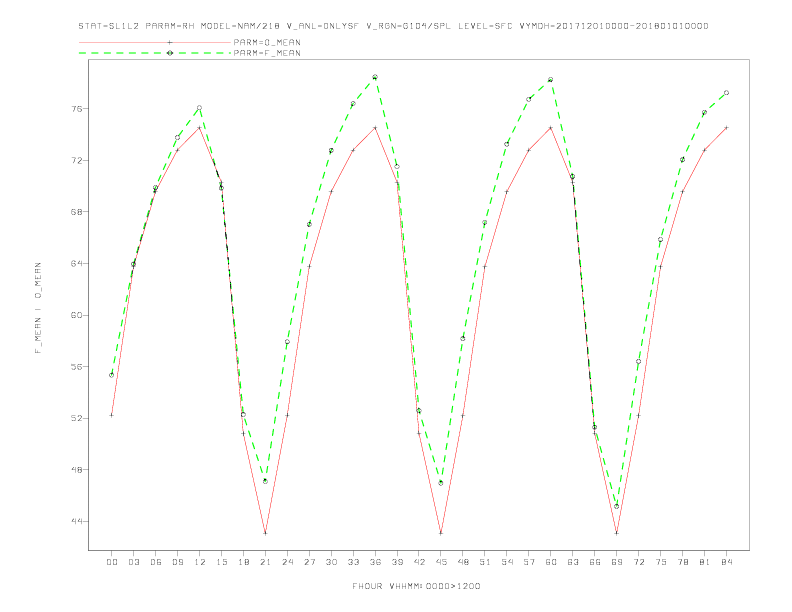Image resolution: width=792 pixels, height=612 pixels.
Task: Click x-axis tick label 09
Action: coord(177,562)
